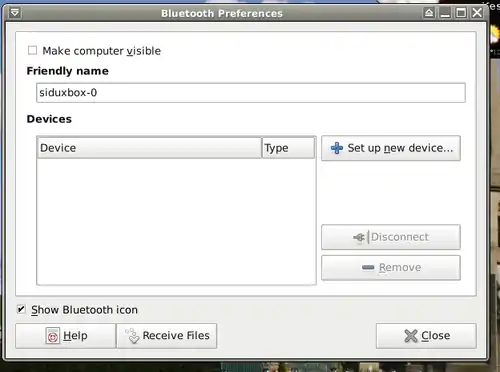Image resolution: width=500 pixels, height=372 pixels.
Task: Open the window menu arrow in title bar
Action: (15, 13)
